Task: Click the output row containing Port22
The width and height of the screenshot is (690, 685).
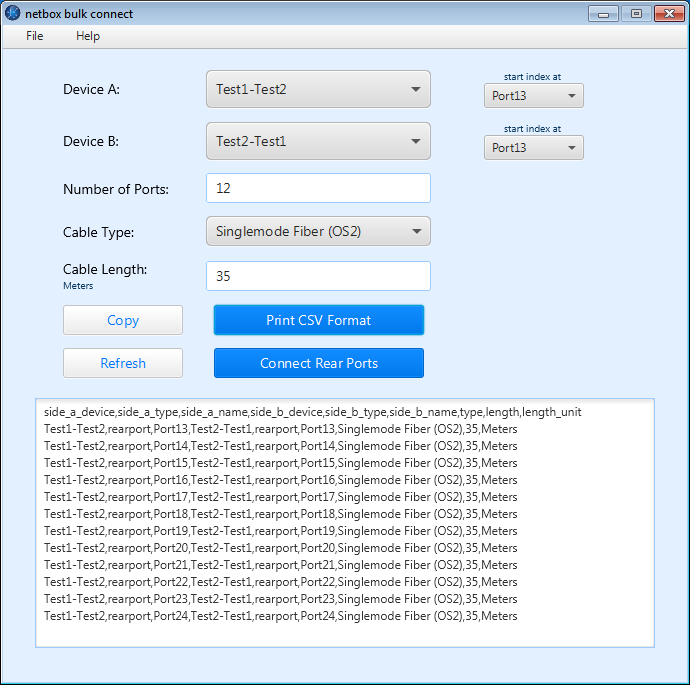Action: click(x=280, y=582)
